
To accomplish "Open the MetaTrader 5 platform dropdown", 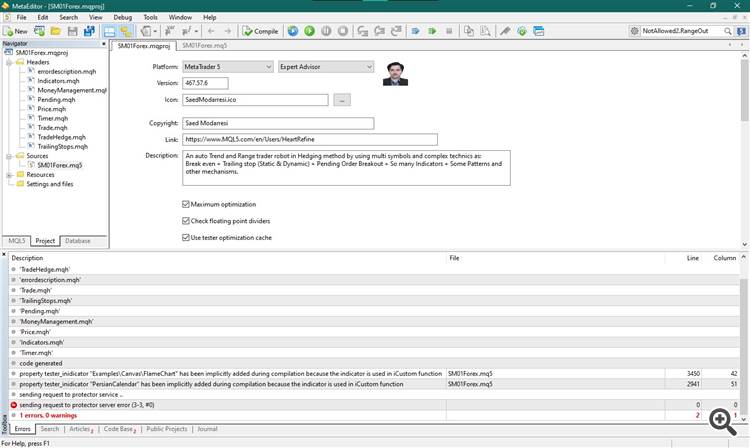I will pyautogui.click(x=228, y=67).
